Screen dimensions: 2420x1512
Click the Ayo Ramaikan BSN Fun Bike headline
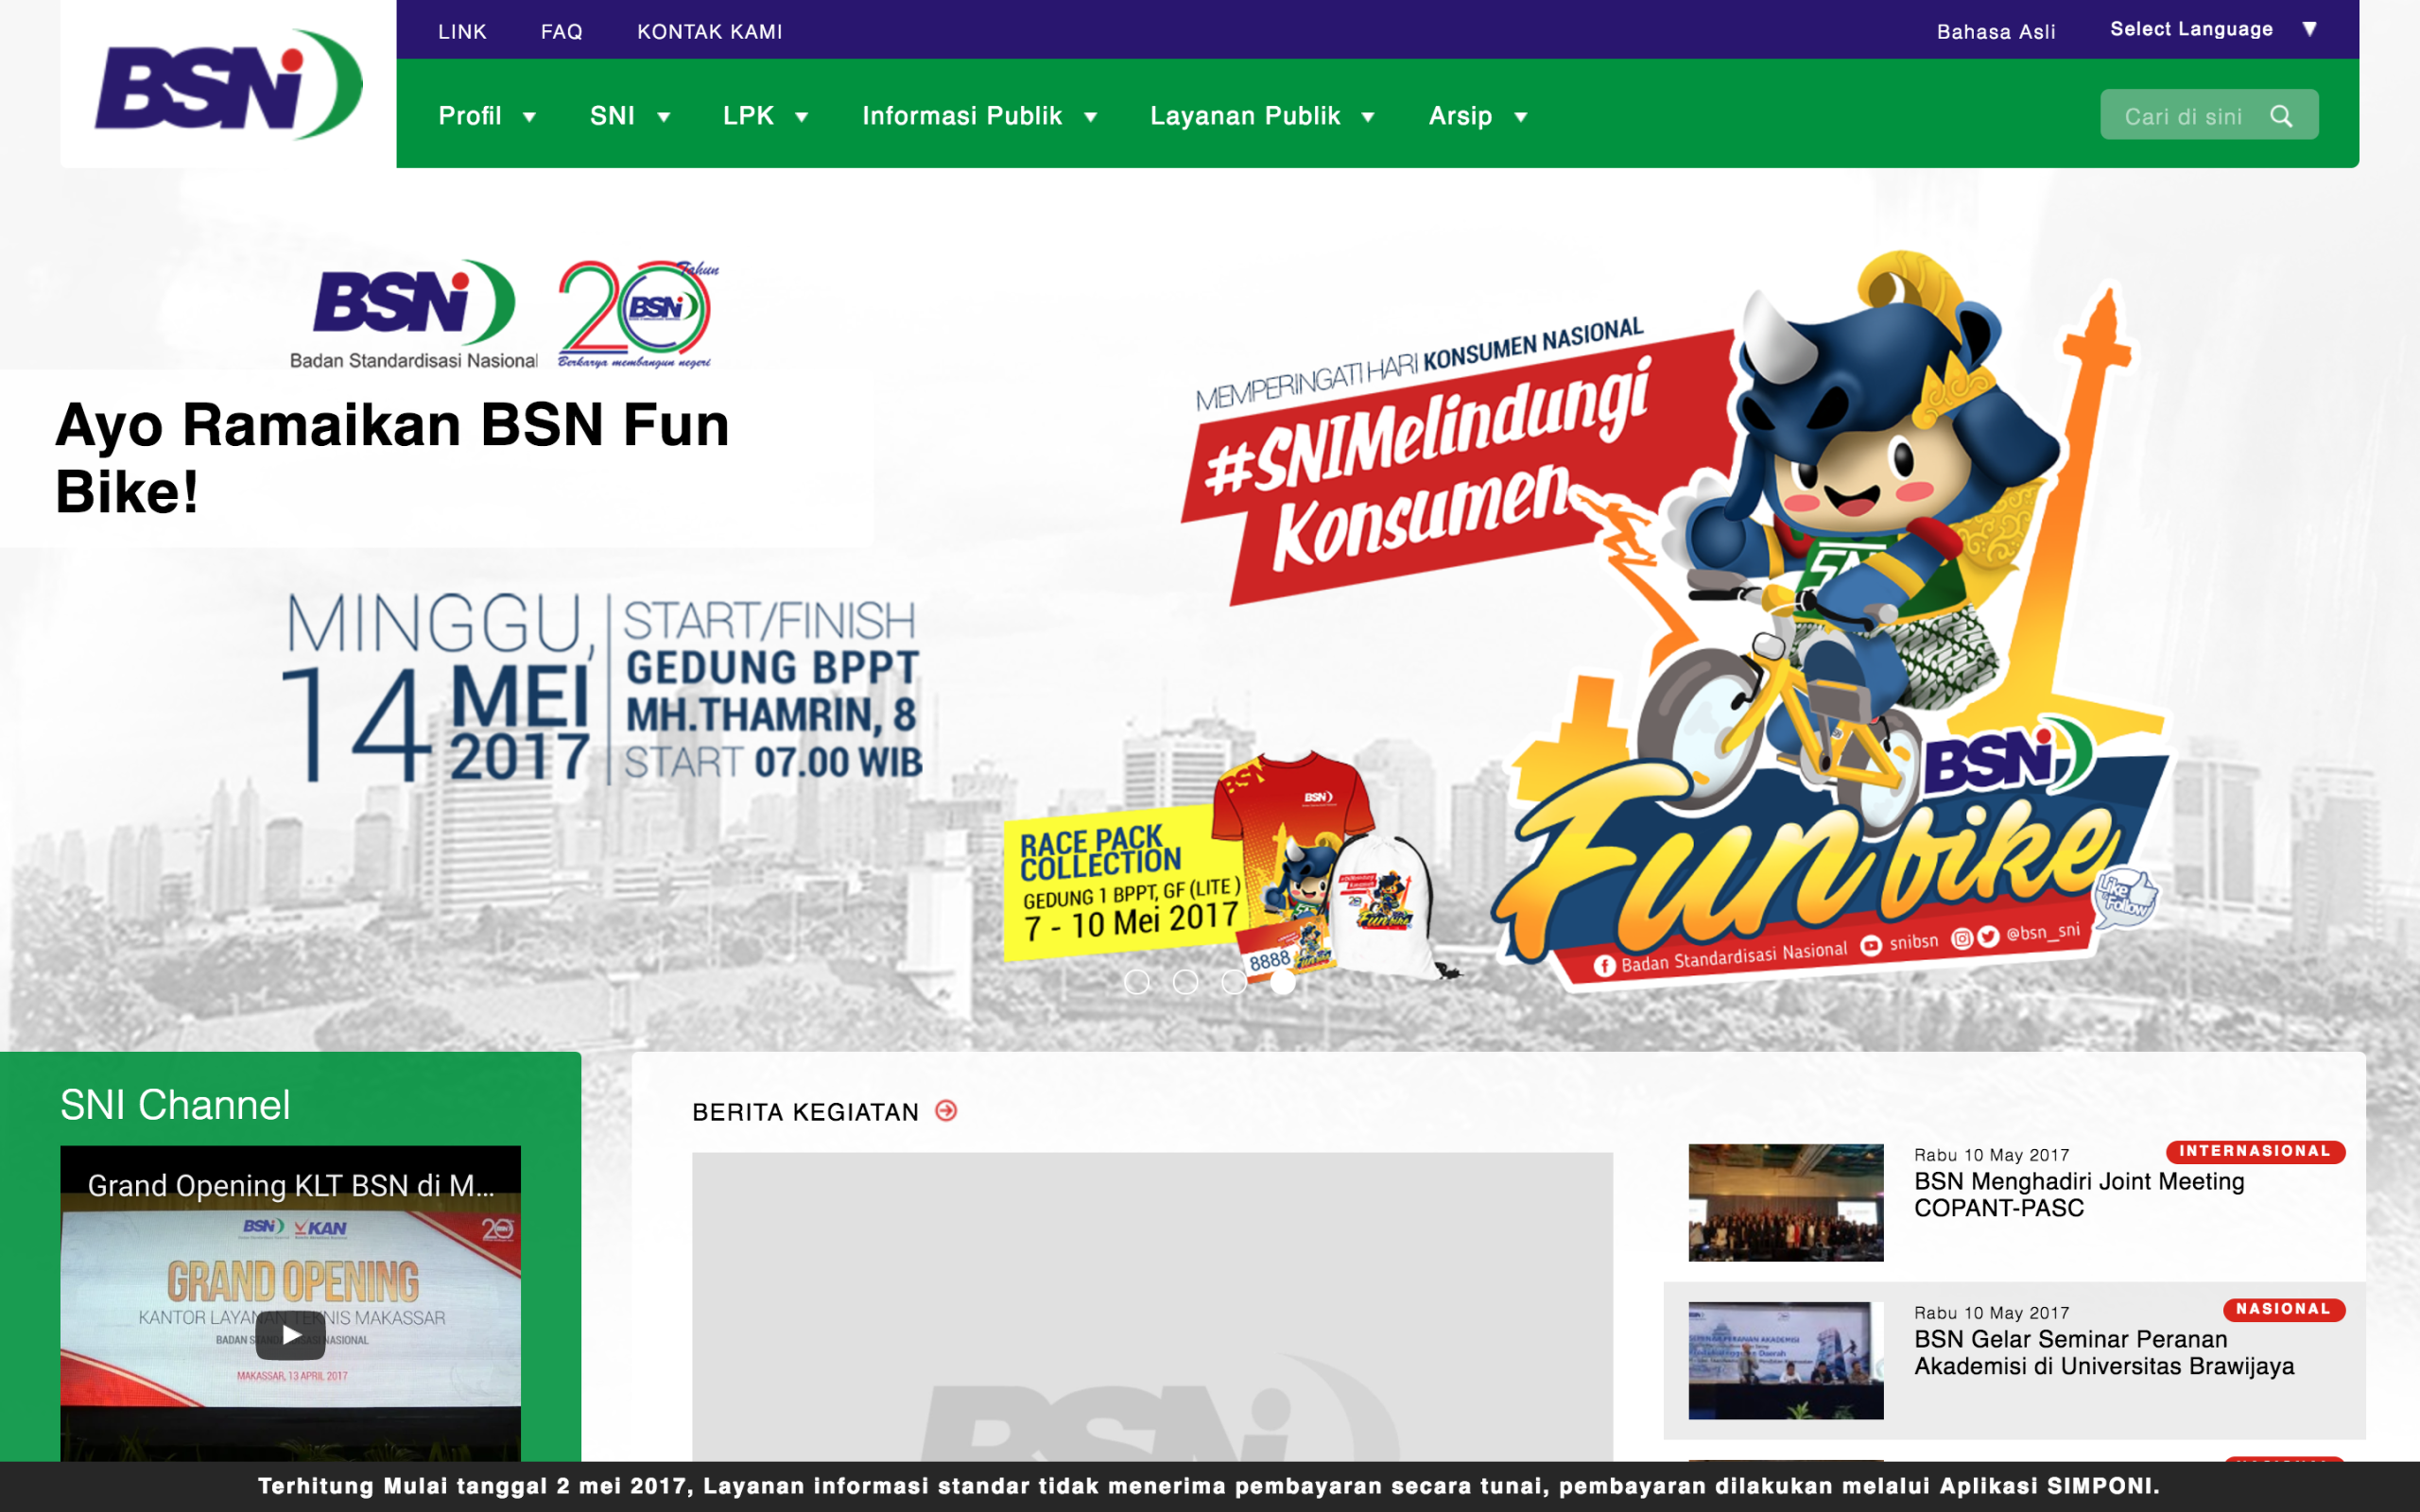pyautogui.click(x=392, y=457)
